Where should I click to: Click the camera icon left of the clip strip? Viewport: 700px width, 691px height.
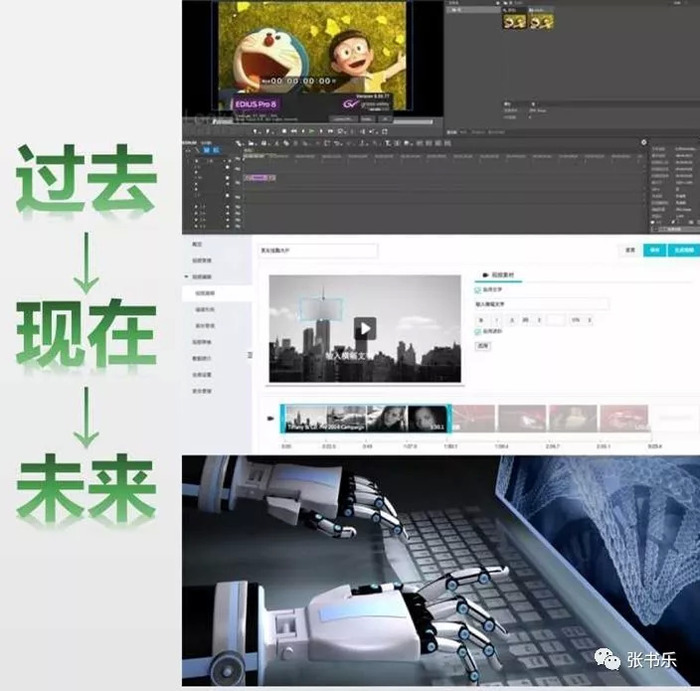pos(270,418)
